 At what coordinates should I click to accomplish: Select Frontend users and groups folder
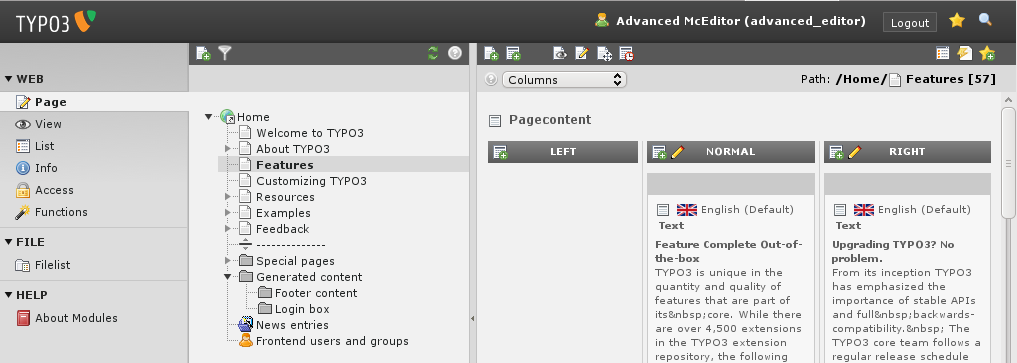coord(332,341)
